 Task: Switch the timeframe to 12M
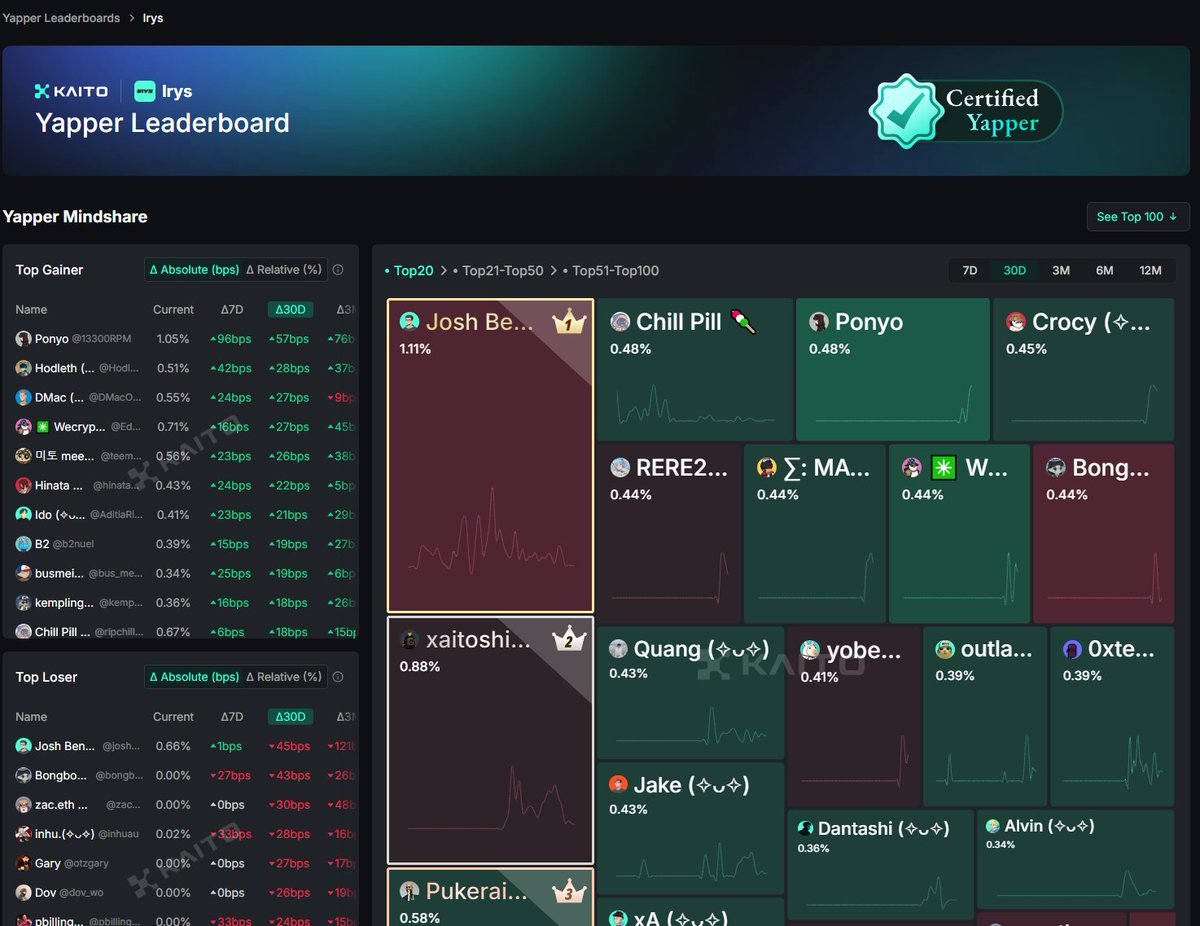click(x=1150, y=271)
